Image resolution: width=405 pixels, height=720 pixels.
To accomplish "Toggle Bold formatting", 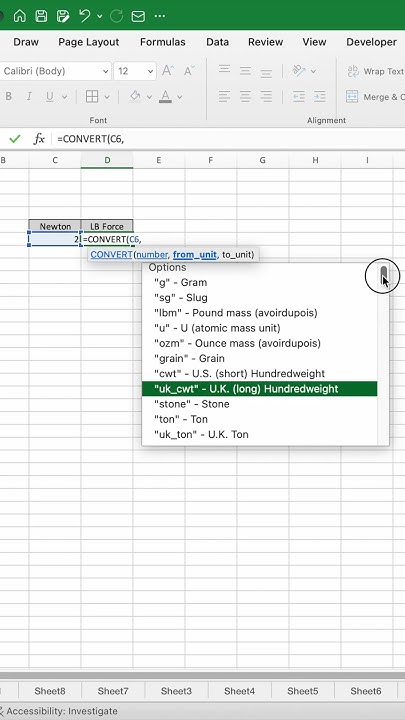I will (8, 96).
